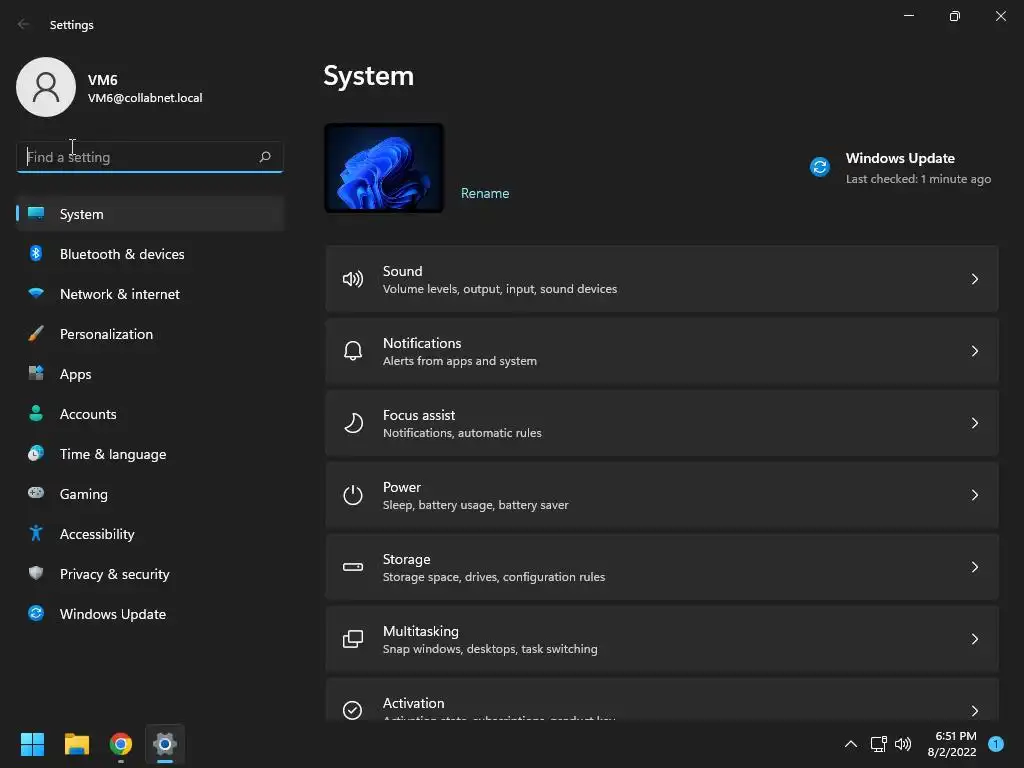Image resolution: width=1024 pixels, height=768 pixels.
Task: Expand the Storage settings chevron
Action: (974, 567)
